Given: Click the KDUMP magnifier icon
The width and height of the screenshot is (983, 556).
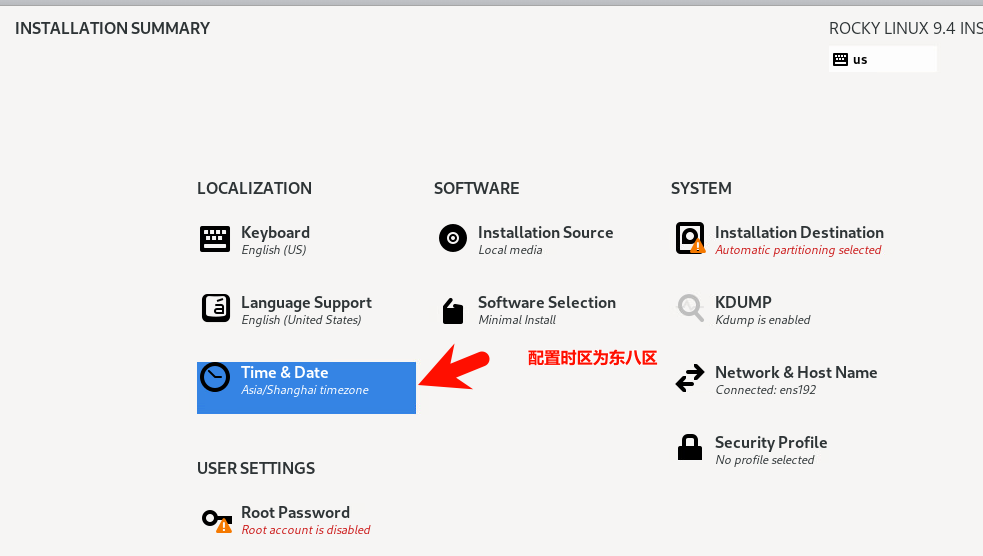Looking at the screenshot, I should click(690, 308).
